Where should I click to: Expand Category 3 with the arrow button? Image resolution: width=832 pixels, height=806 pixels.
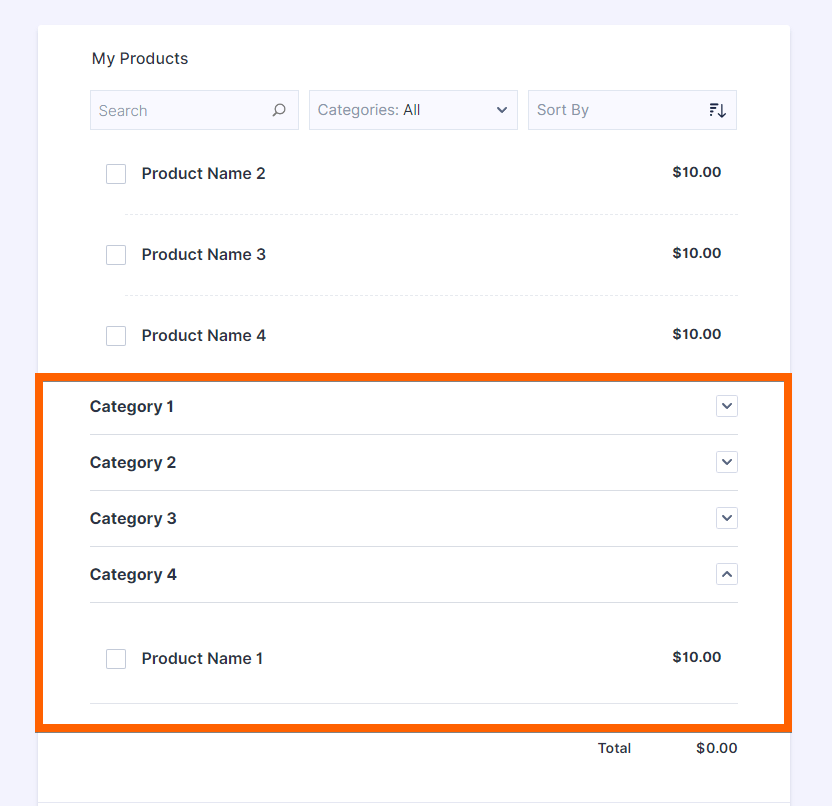point(727,518)
